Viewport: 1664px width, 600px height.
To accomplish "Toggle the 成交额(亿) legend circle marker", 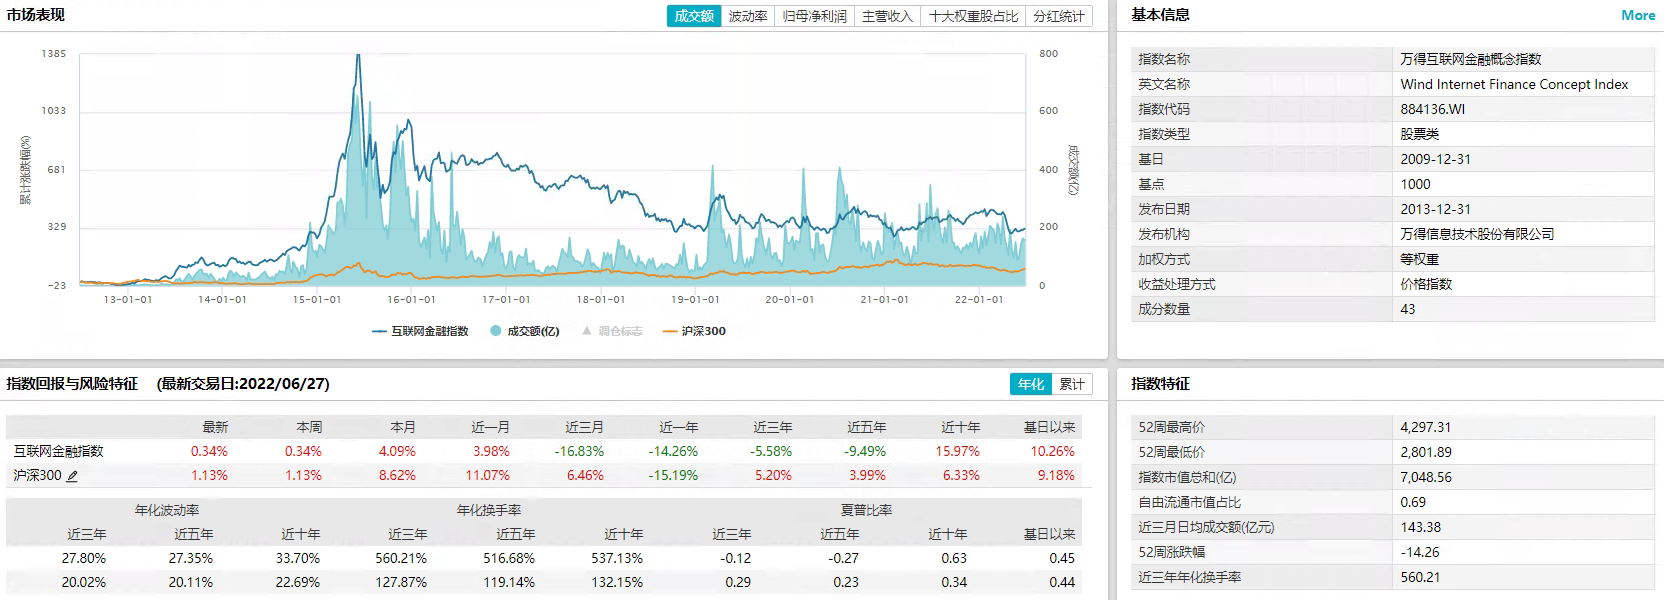I will [495, 331].
